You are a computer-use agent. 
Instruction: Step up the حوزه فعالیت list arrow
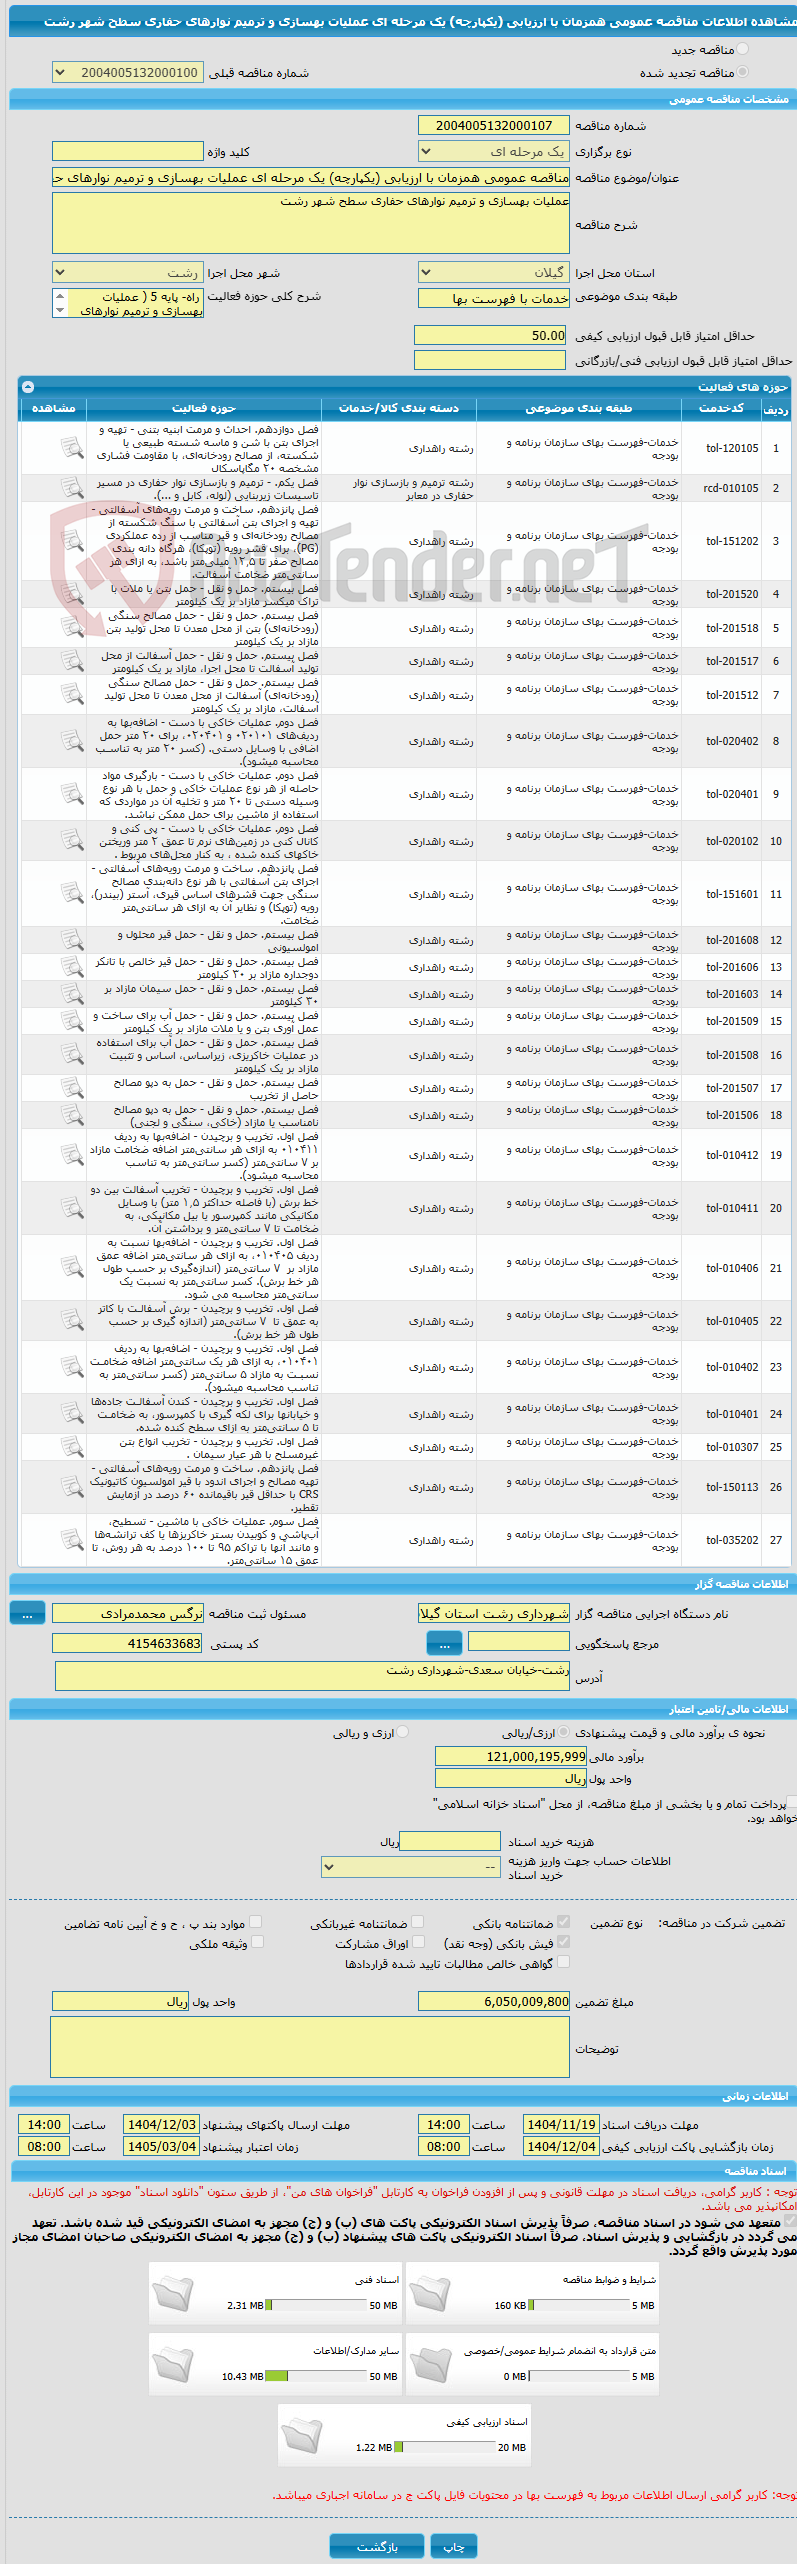[60, 296]
